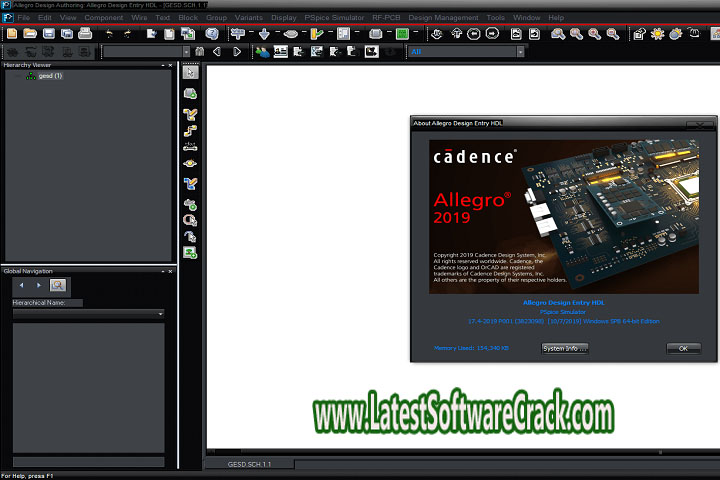Select gesd (1) in Hierarchy Viewer
Viewport: 720px width, 480px height.
(50, 76)
